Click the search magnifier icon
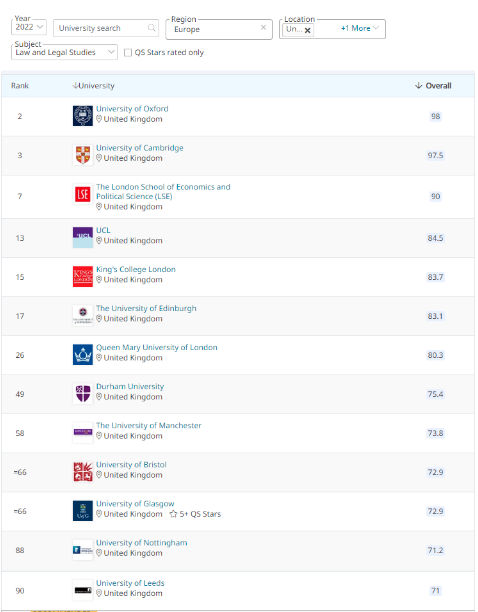This screenshot has width=478, height=612. pyautogui.click(x=151, y=28)
